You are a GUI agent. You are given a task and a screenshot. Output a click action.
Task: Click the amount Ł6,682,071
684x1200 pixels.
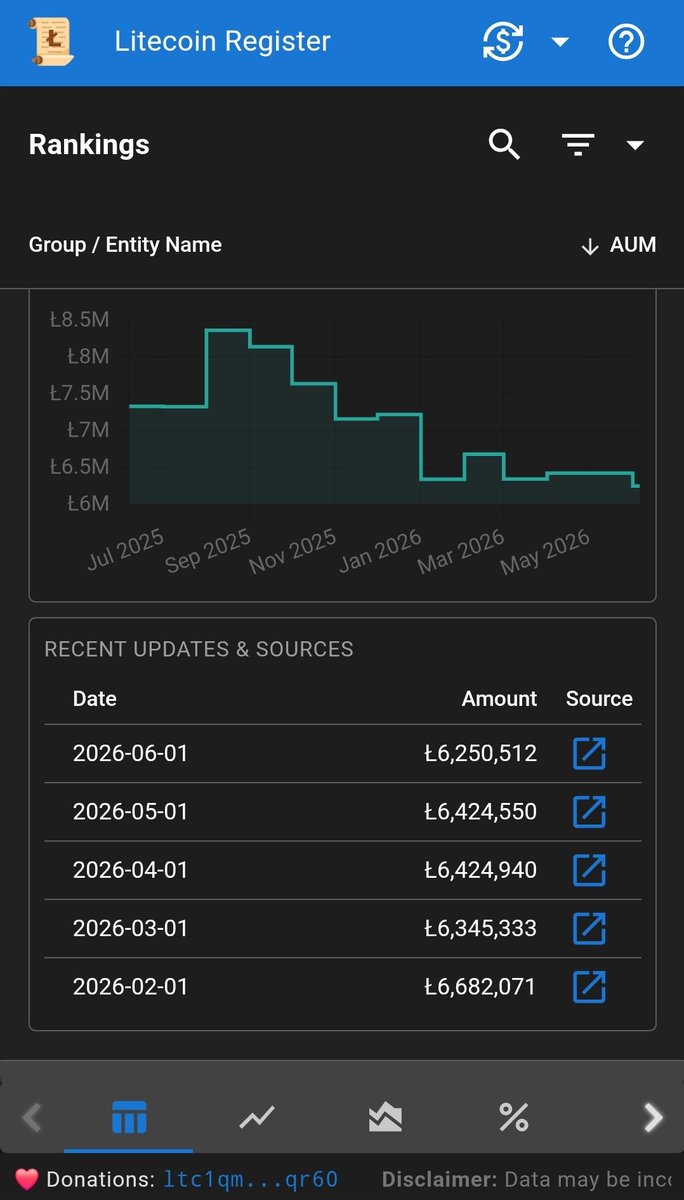click(x=481, y=987)
